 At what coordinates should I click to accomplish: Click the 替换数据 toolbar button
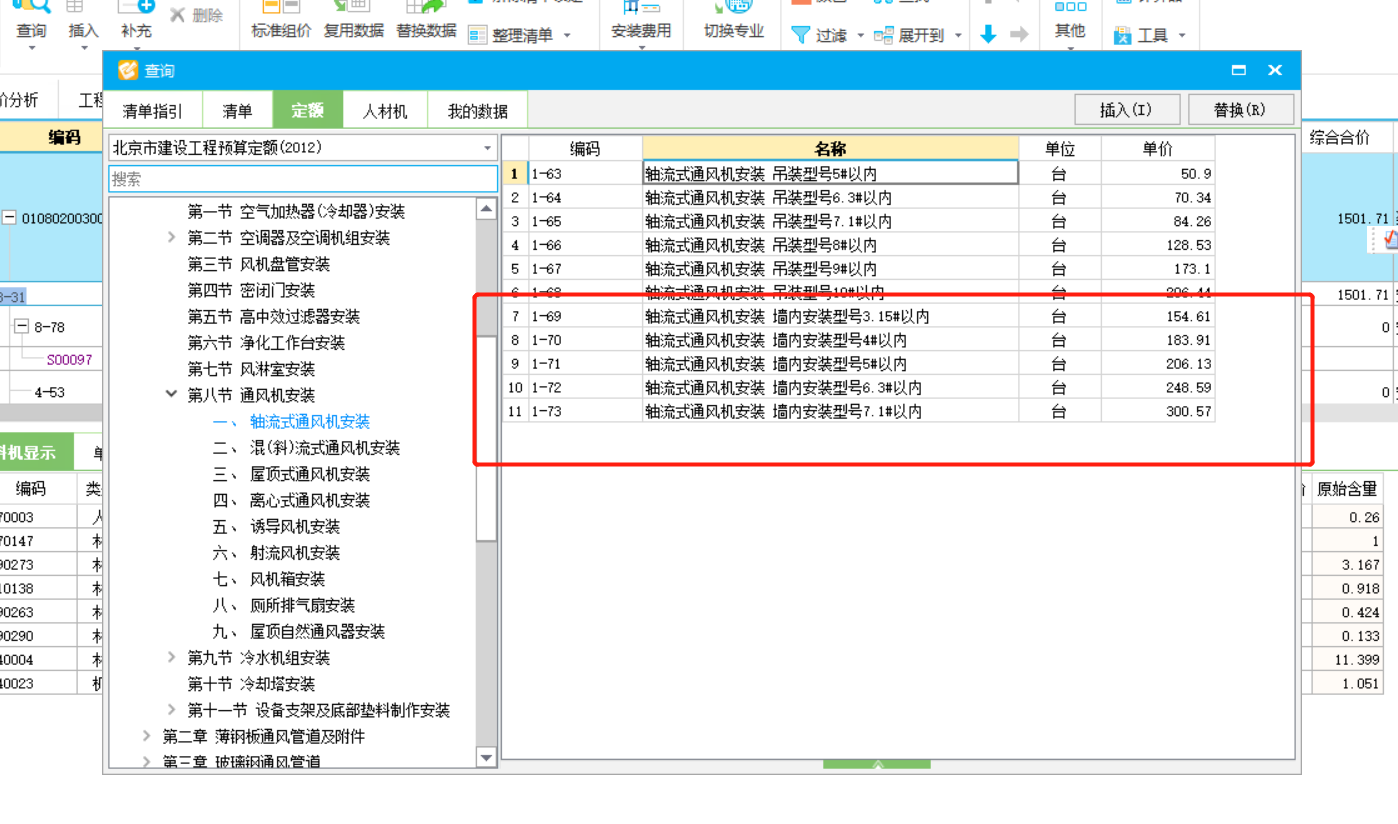pos(426,22)
